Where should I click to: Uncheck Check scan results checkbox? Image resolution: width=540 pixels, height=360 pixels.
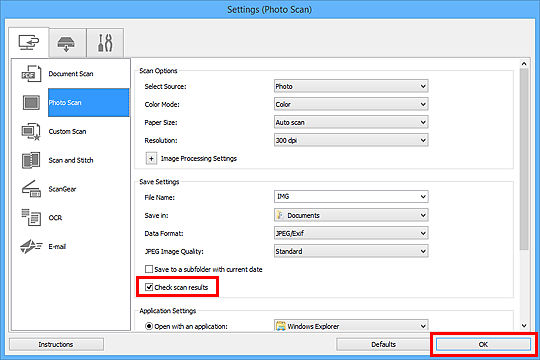149,287
